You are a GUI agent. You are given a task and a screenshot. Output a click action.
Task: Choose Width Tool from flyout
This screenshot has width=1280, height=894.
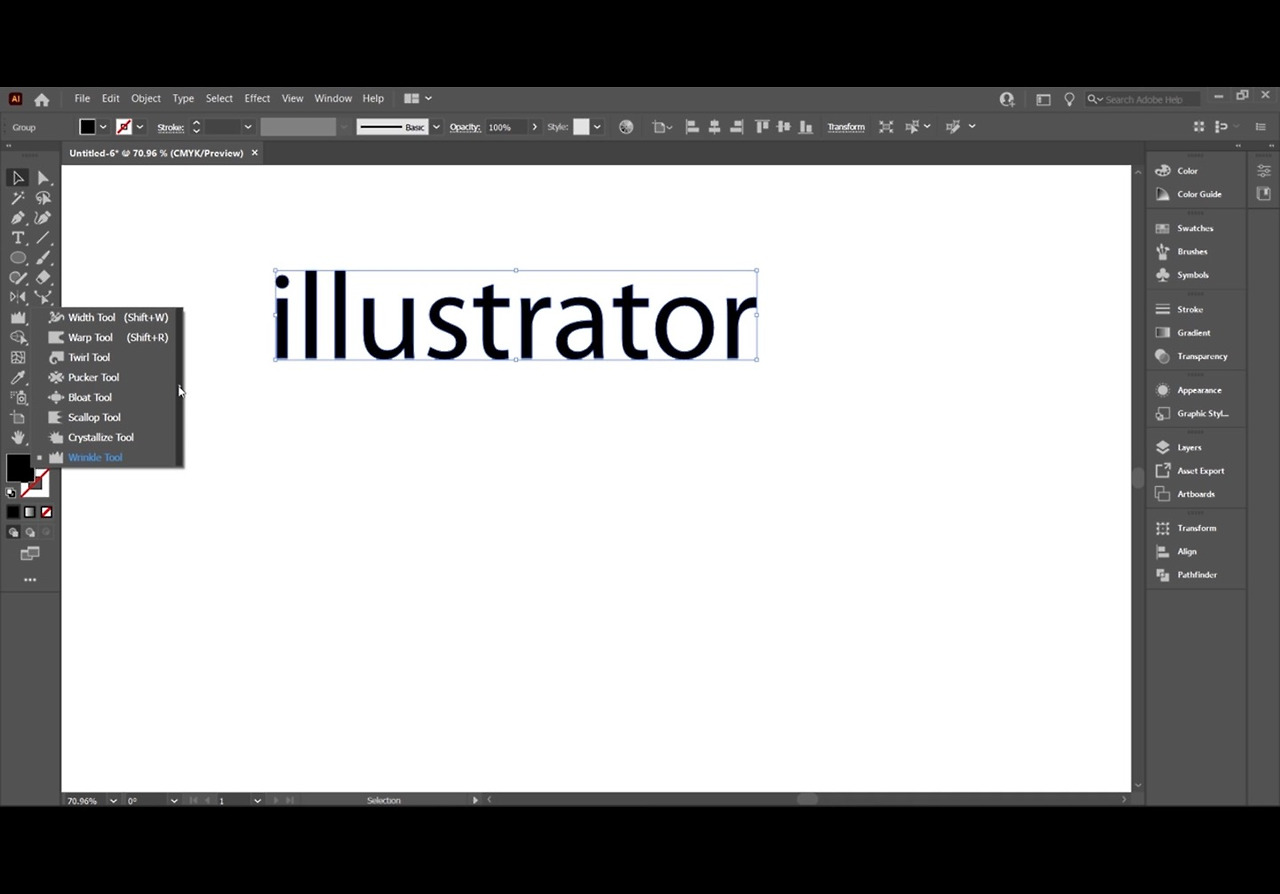(108, 317)
